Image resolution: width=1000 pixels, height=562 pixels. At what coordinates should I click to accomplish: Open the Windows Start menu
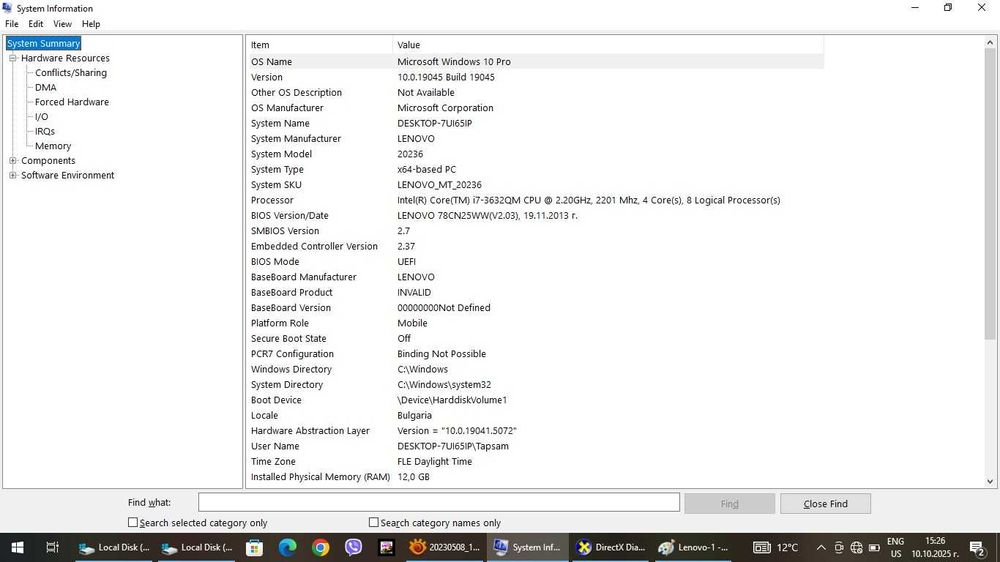(17, 547)
